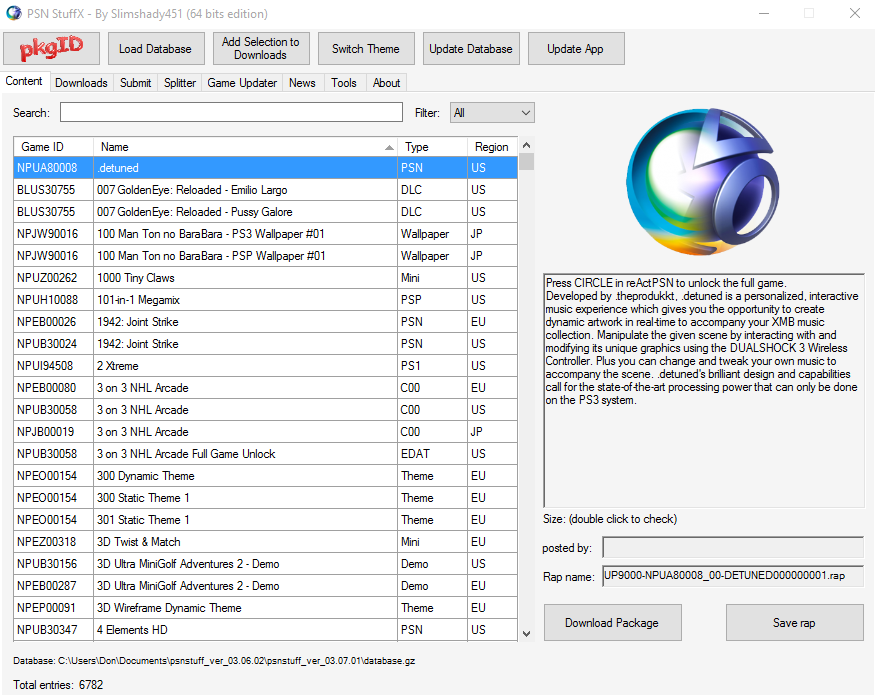Sort by the Game ID column header

(x=54, y=147)
